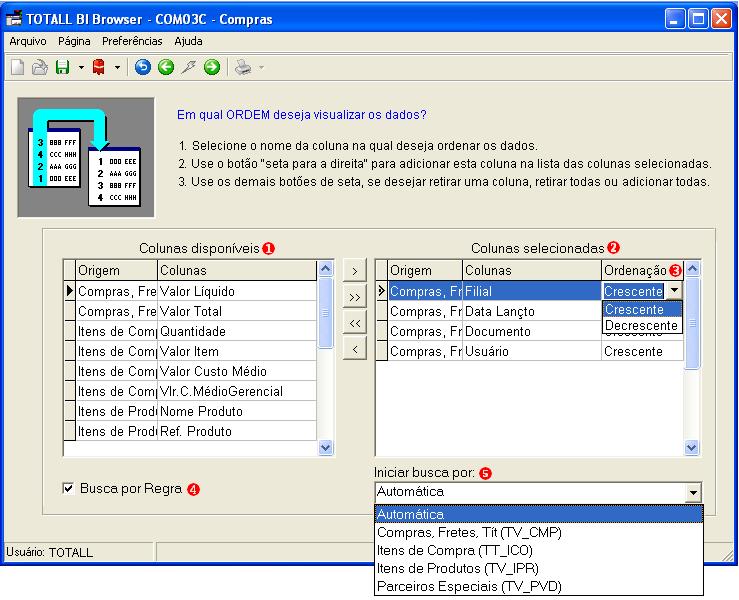Close the TOTALL BI Browser window
The width and height of the screenshot is (739, 600).
click(721, 19)
